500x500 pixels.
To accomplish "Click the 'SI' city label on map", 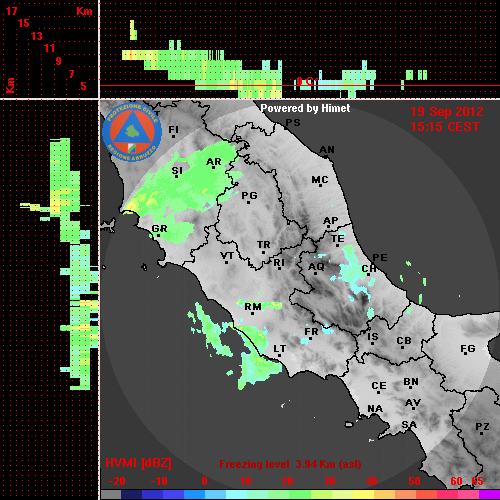I will [177, 171].
